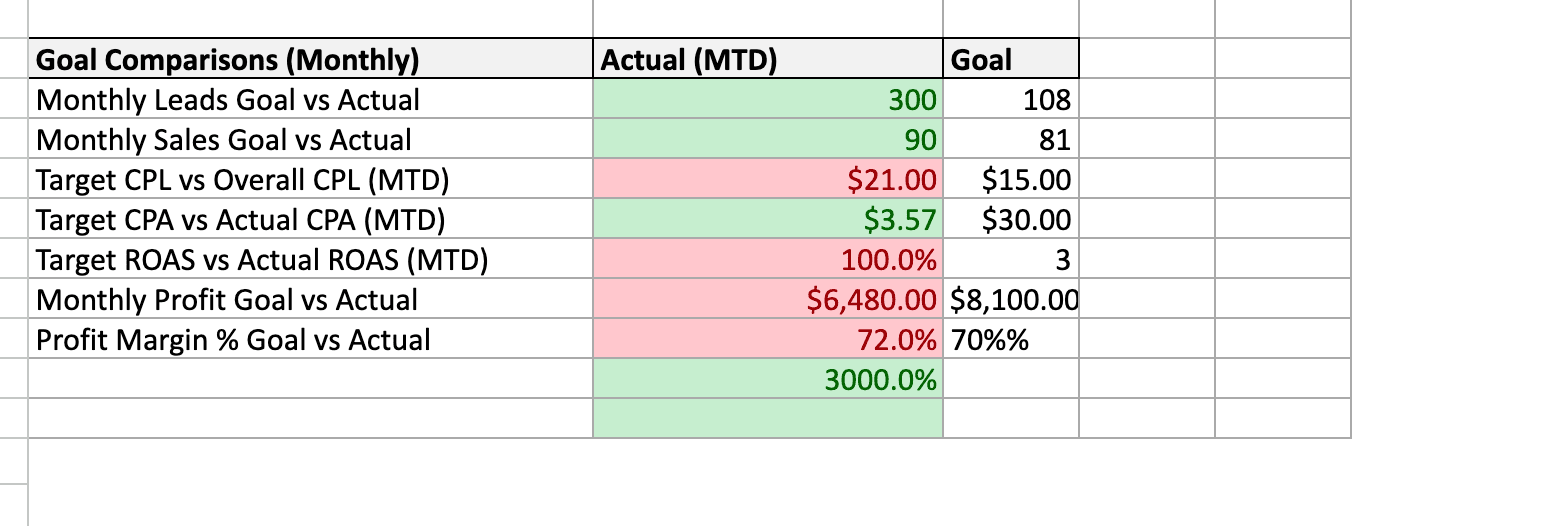Click the actual profit cell showing $6,480.00
Screen dimensions: 1542x526
click(767, 299)
